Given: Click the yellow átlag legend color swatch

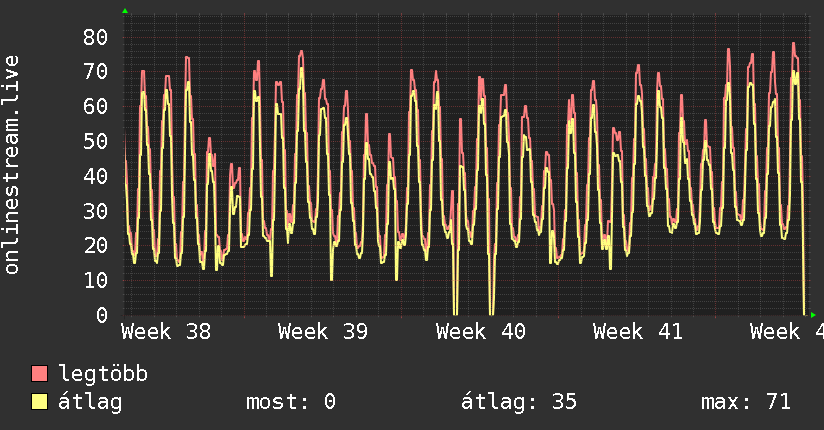Looking at the screenshot, I should tap(39, 402).
